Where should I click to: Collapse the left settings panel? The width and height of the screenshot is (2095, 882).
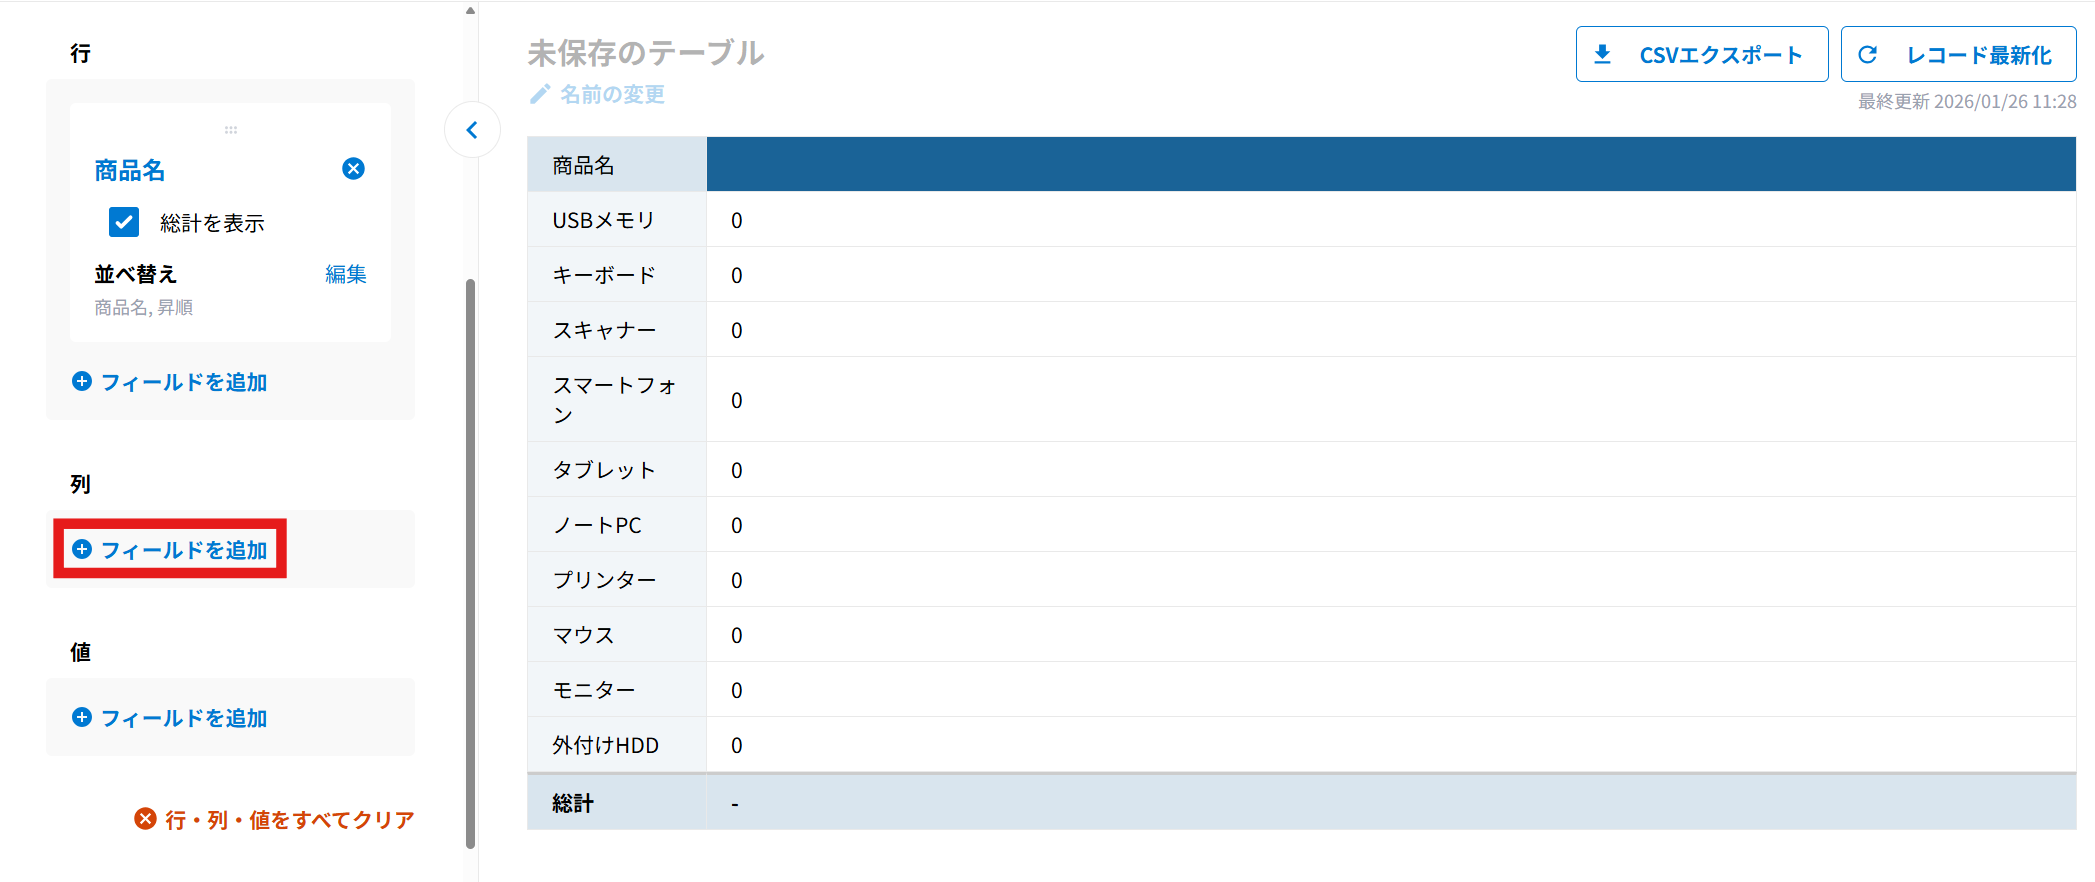pyautogui.click(x=472, y=130)
